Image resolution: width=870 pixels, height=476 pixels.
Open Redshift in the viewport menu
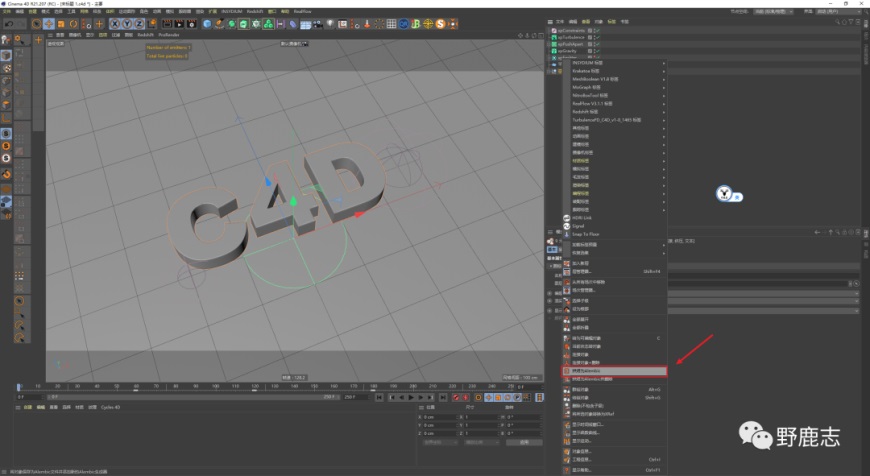pos(145,35)
